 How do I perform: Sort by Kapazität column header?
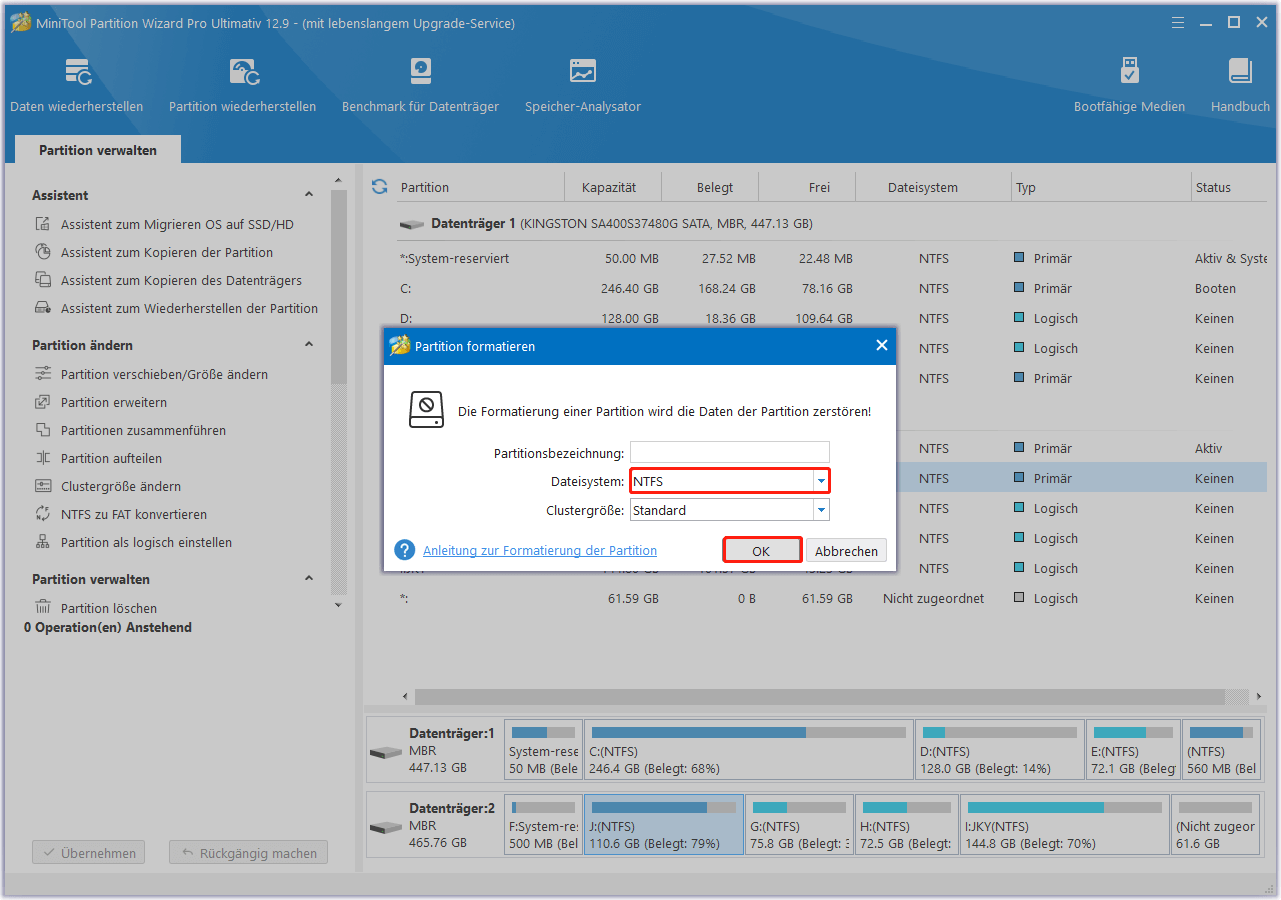click(x=608, y=187)
